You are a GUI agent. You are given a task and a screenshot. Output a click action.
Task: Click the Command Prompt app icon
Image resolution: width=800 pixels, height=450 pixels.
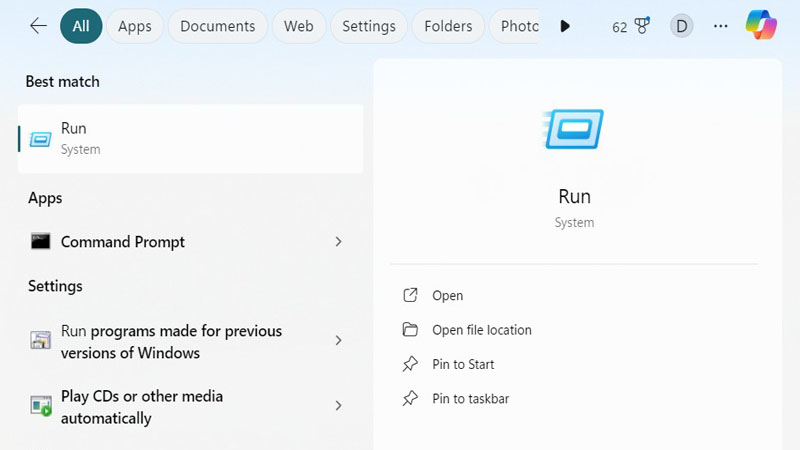tap(41, 241)
